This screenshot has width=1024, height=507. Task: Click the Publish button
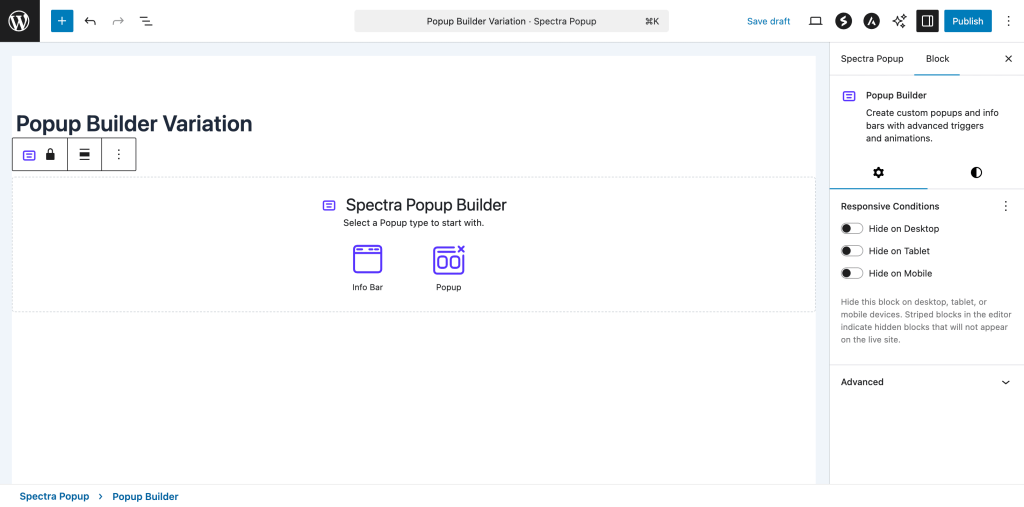click(967, 21)
